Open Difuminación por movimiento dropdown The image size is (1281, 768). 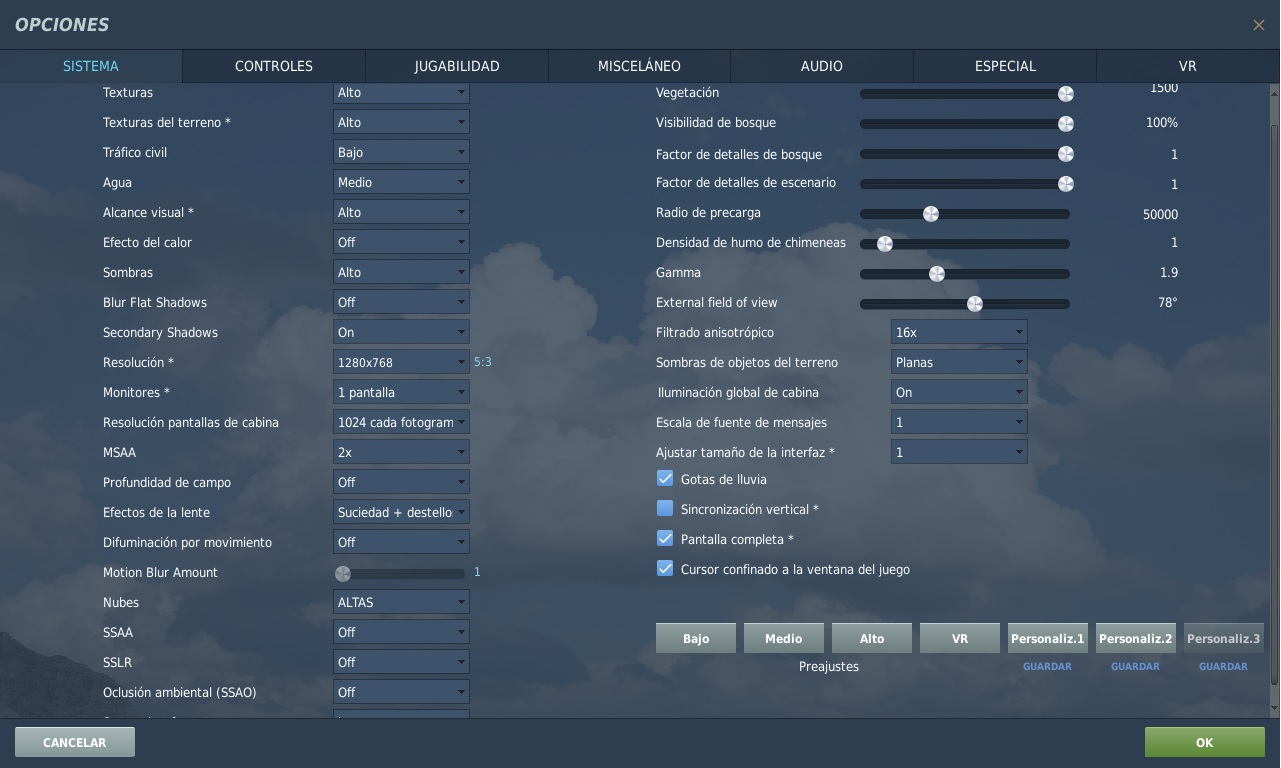point(401,542)
